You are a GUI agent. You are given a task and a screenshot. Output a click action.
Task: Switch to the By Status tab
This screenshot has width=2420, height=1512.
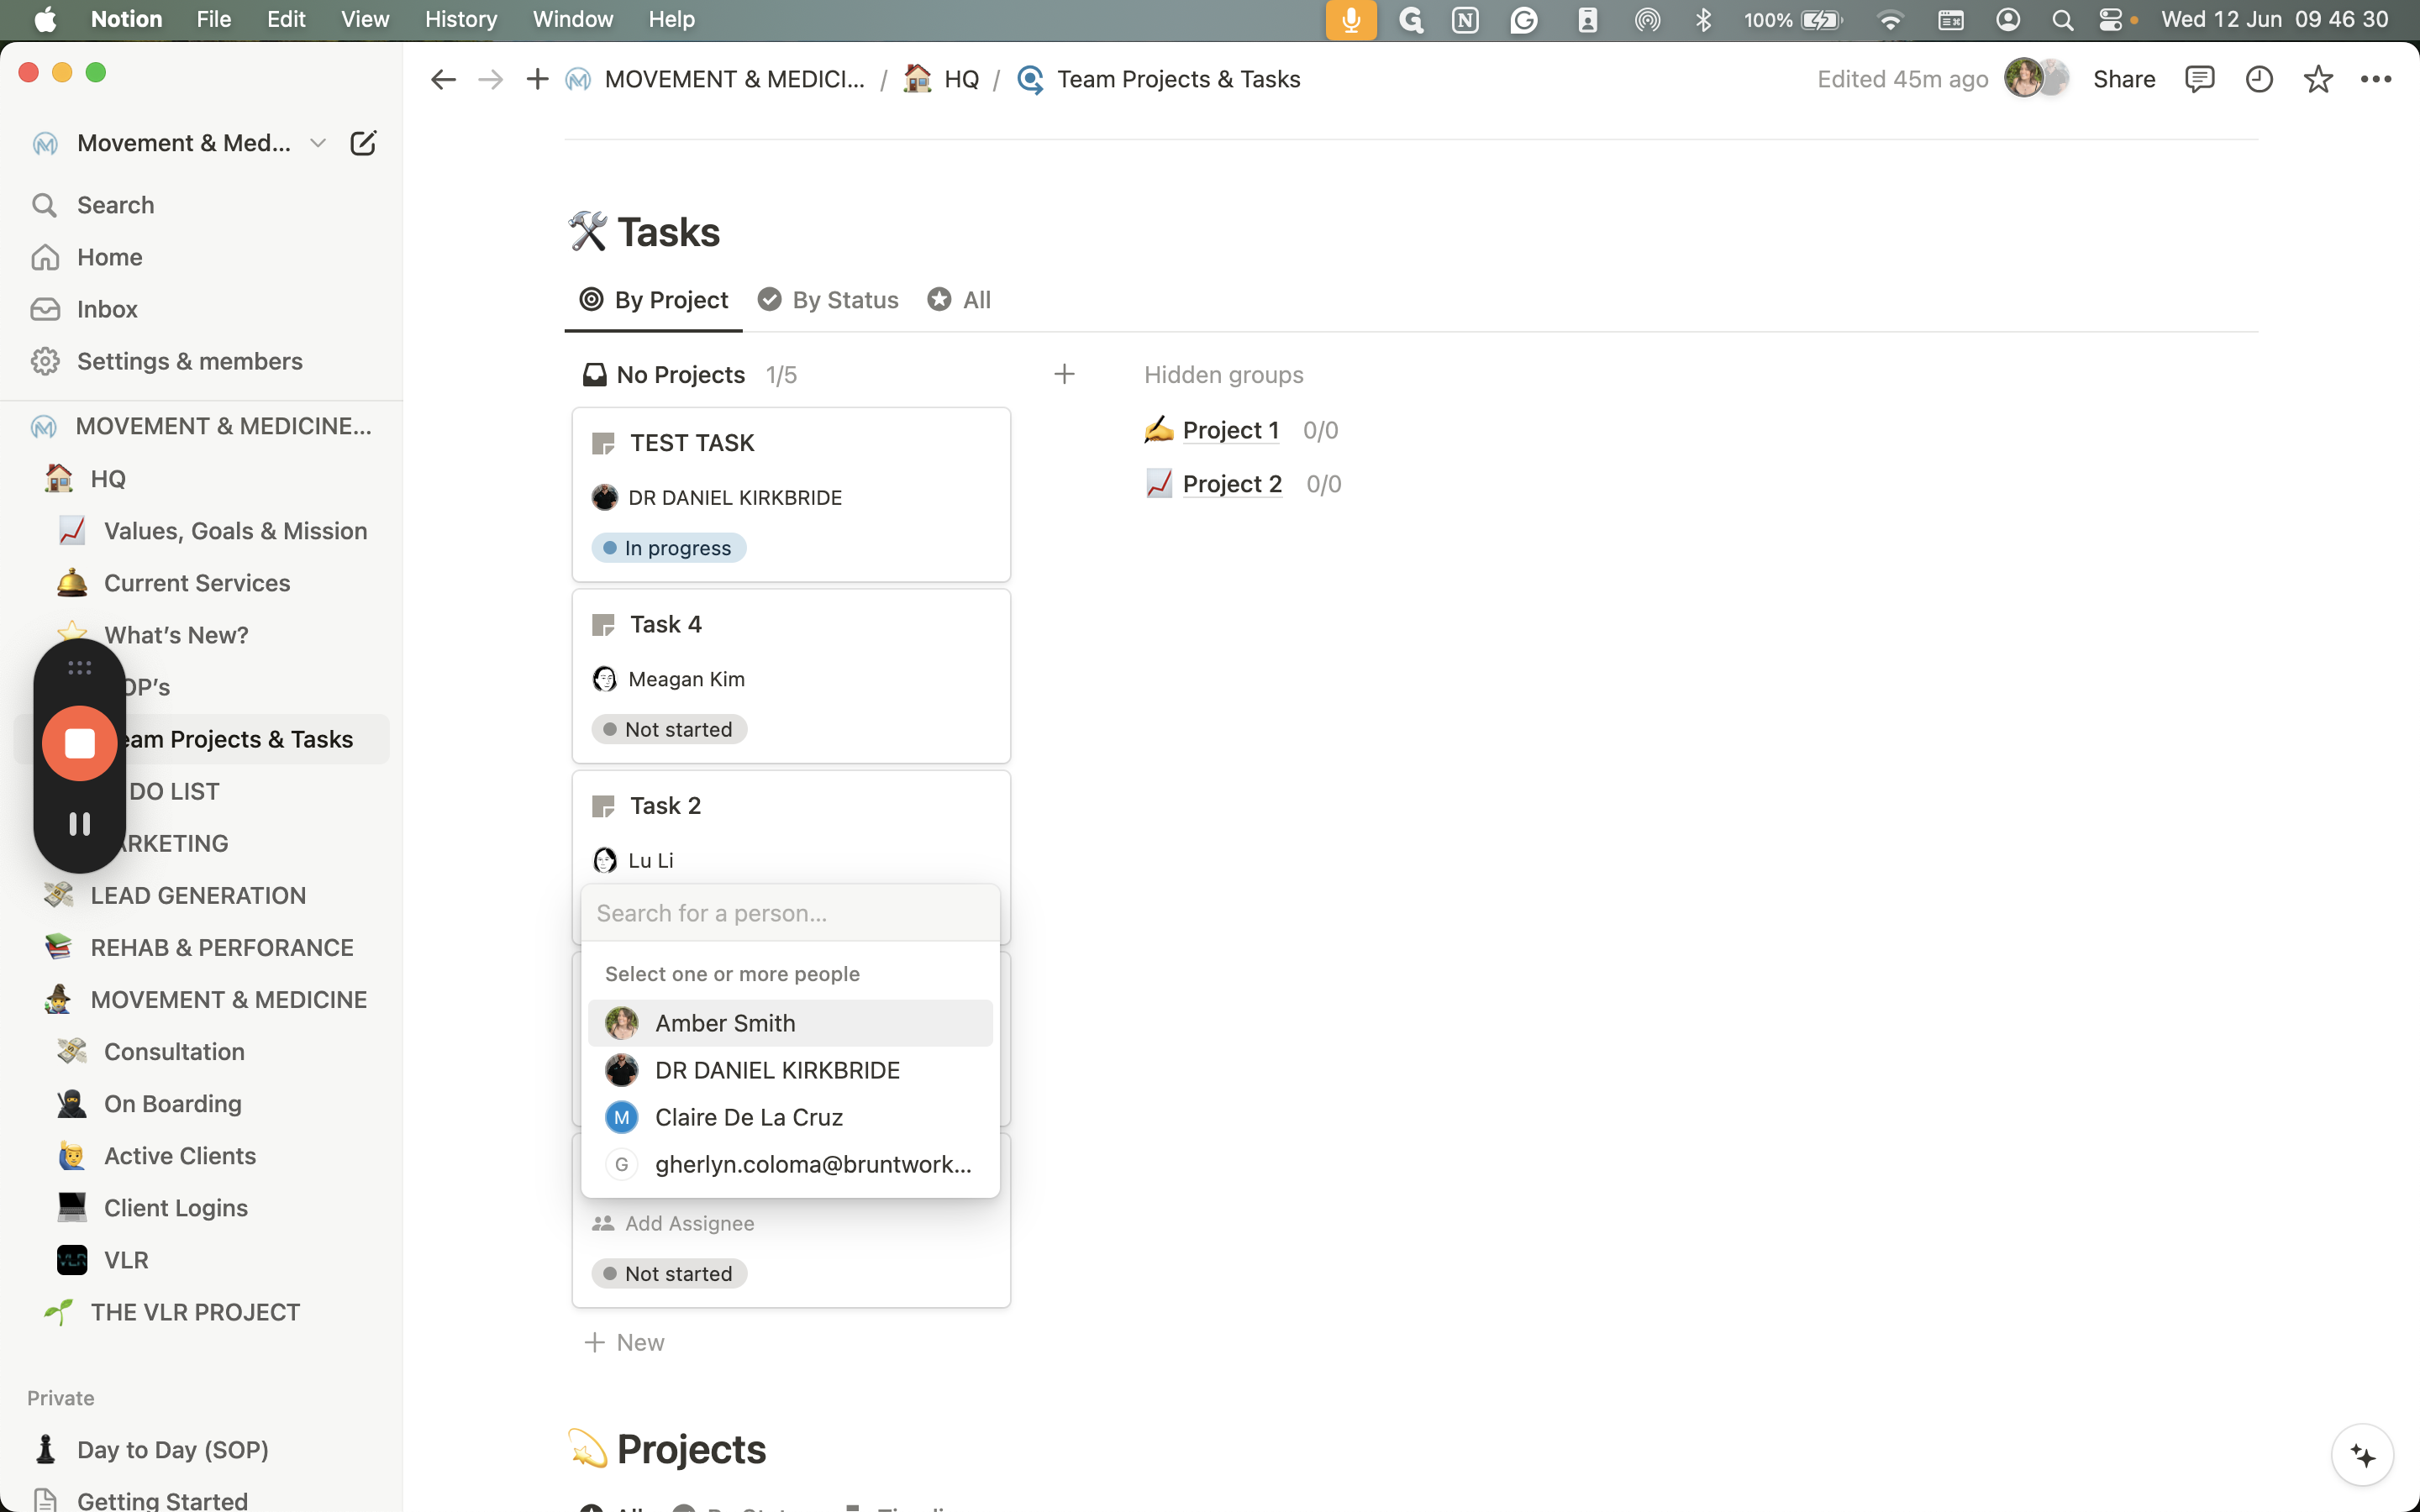pos(828,300)
